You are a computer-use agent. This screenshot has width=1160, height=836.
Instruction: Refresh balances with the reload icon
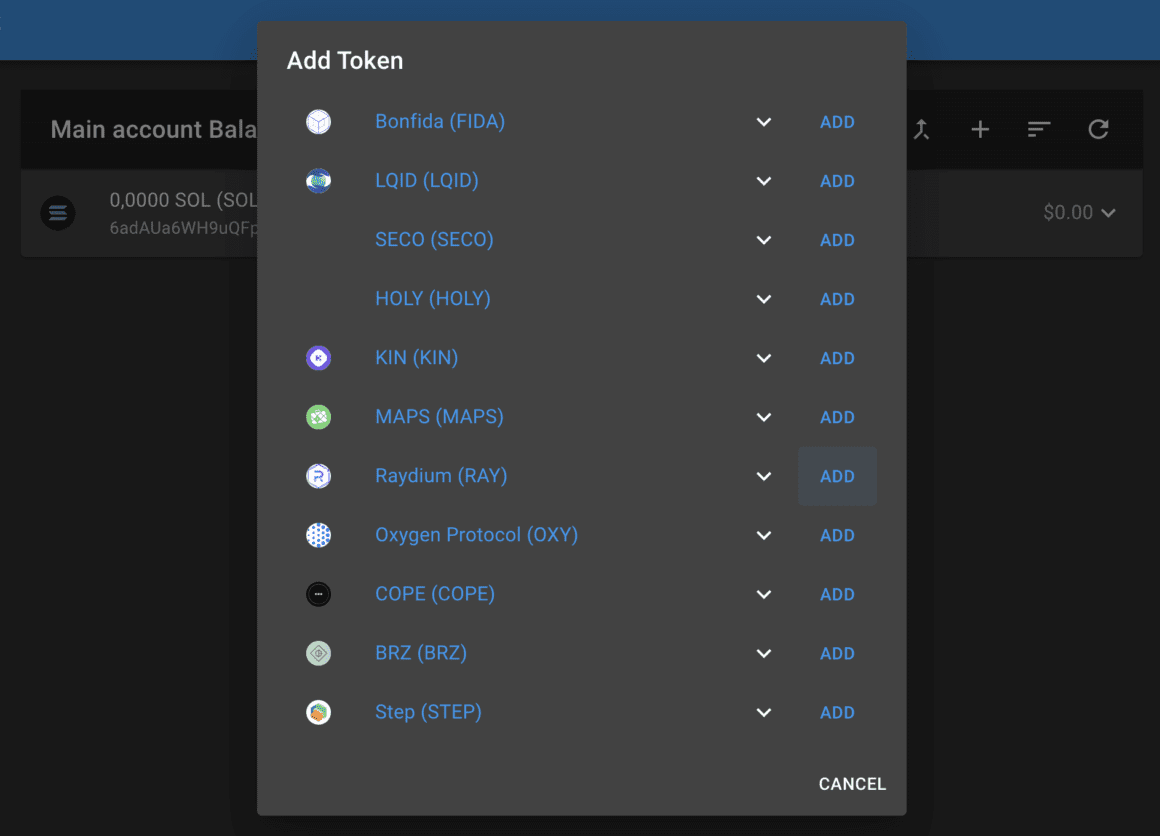click(x=1098, y=129)
